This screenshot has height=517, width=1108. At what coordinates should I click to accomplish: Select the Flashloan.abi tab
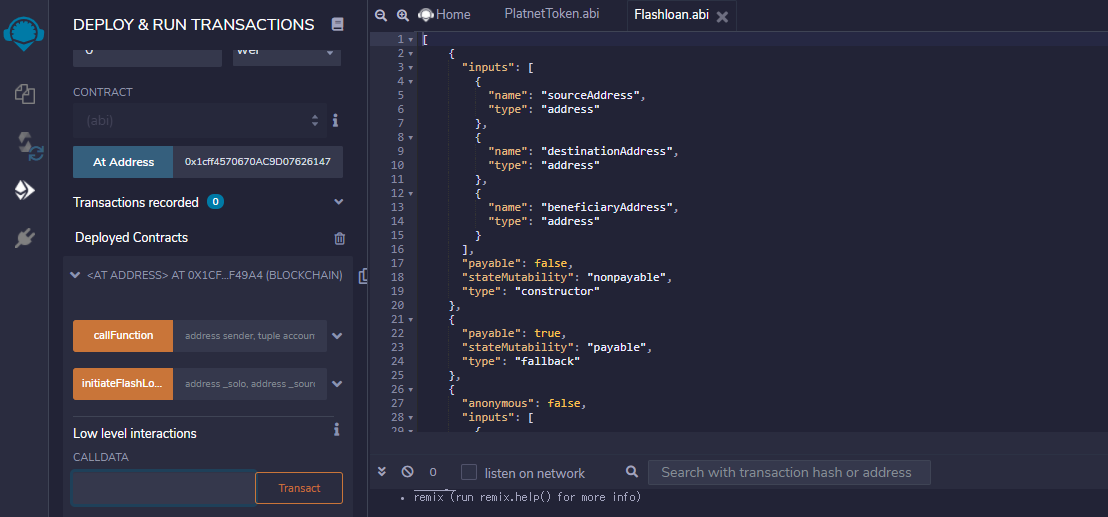pyautogui.click(x=673, y=16)
